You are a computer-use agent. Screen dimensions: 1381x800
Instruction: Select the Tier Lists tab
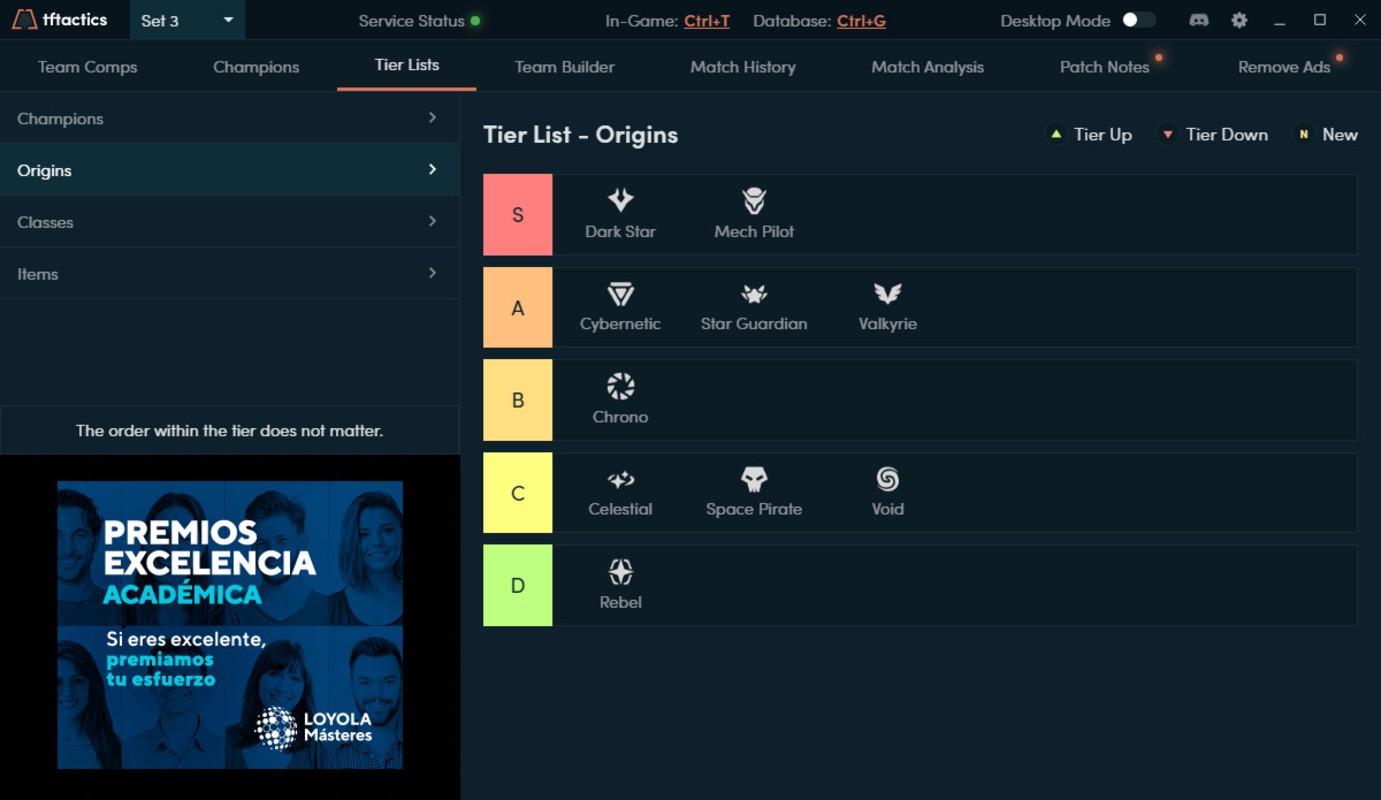(x=407, y=65)
